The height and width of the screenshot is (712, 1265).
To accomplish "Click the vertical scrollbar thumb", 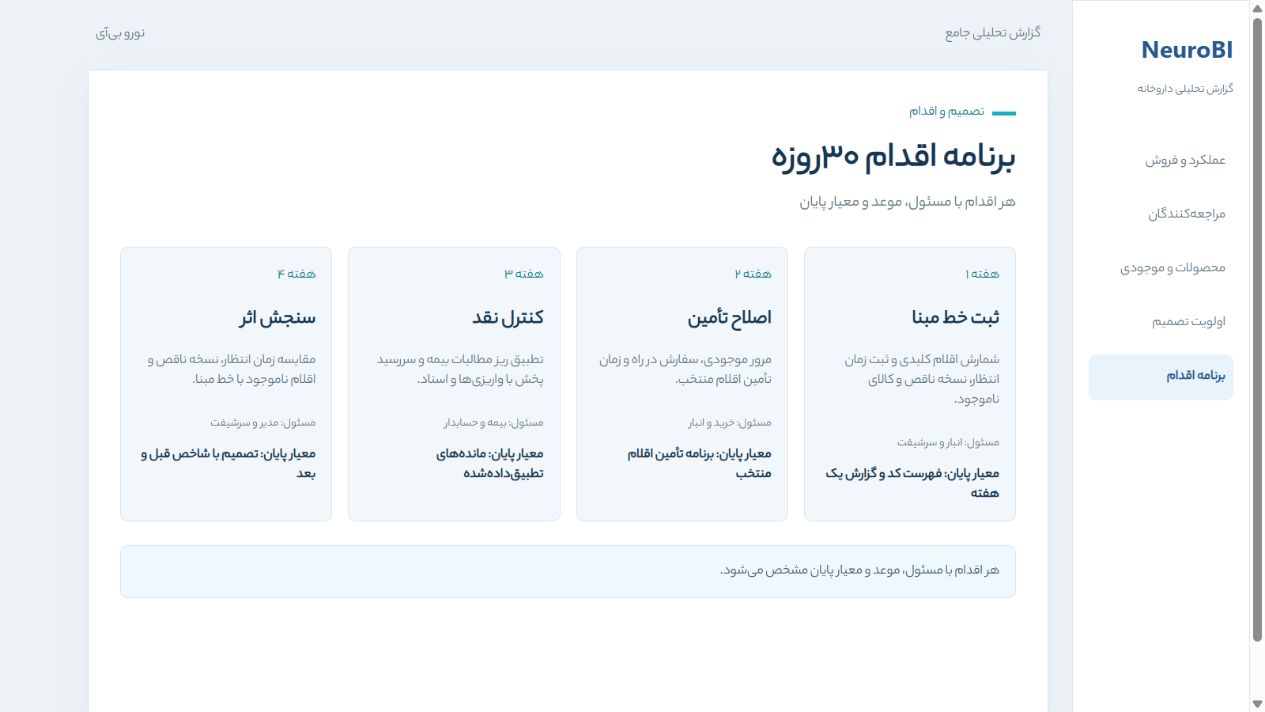I will tap(1257, 330).
